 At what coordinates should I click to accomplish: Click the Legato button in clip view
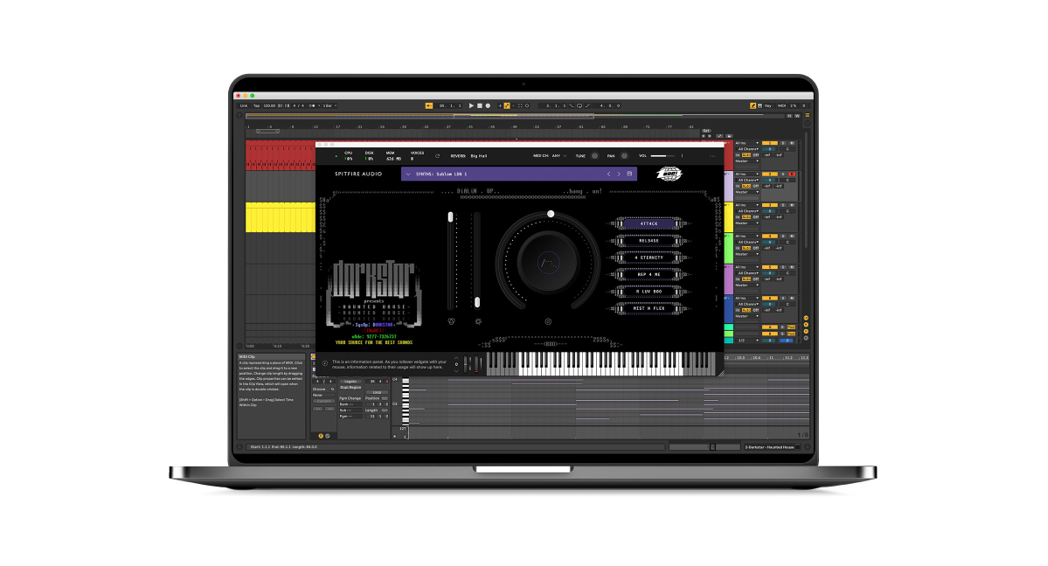[x=350, y=382]
